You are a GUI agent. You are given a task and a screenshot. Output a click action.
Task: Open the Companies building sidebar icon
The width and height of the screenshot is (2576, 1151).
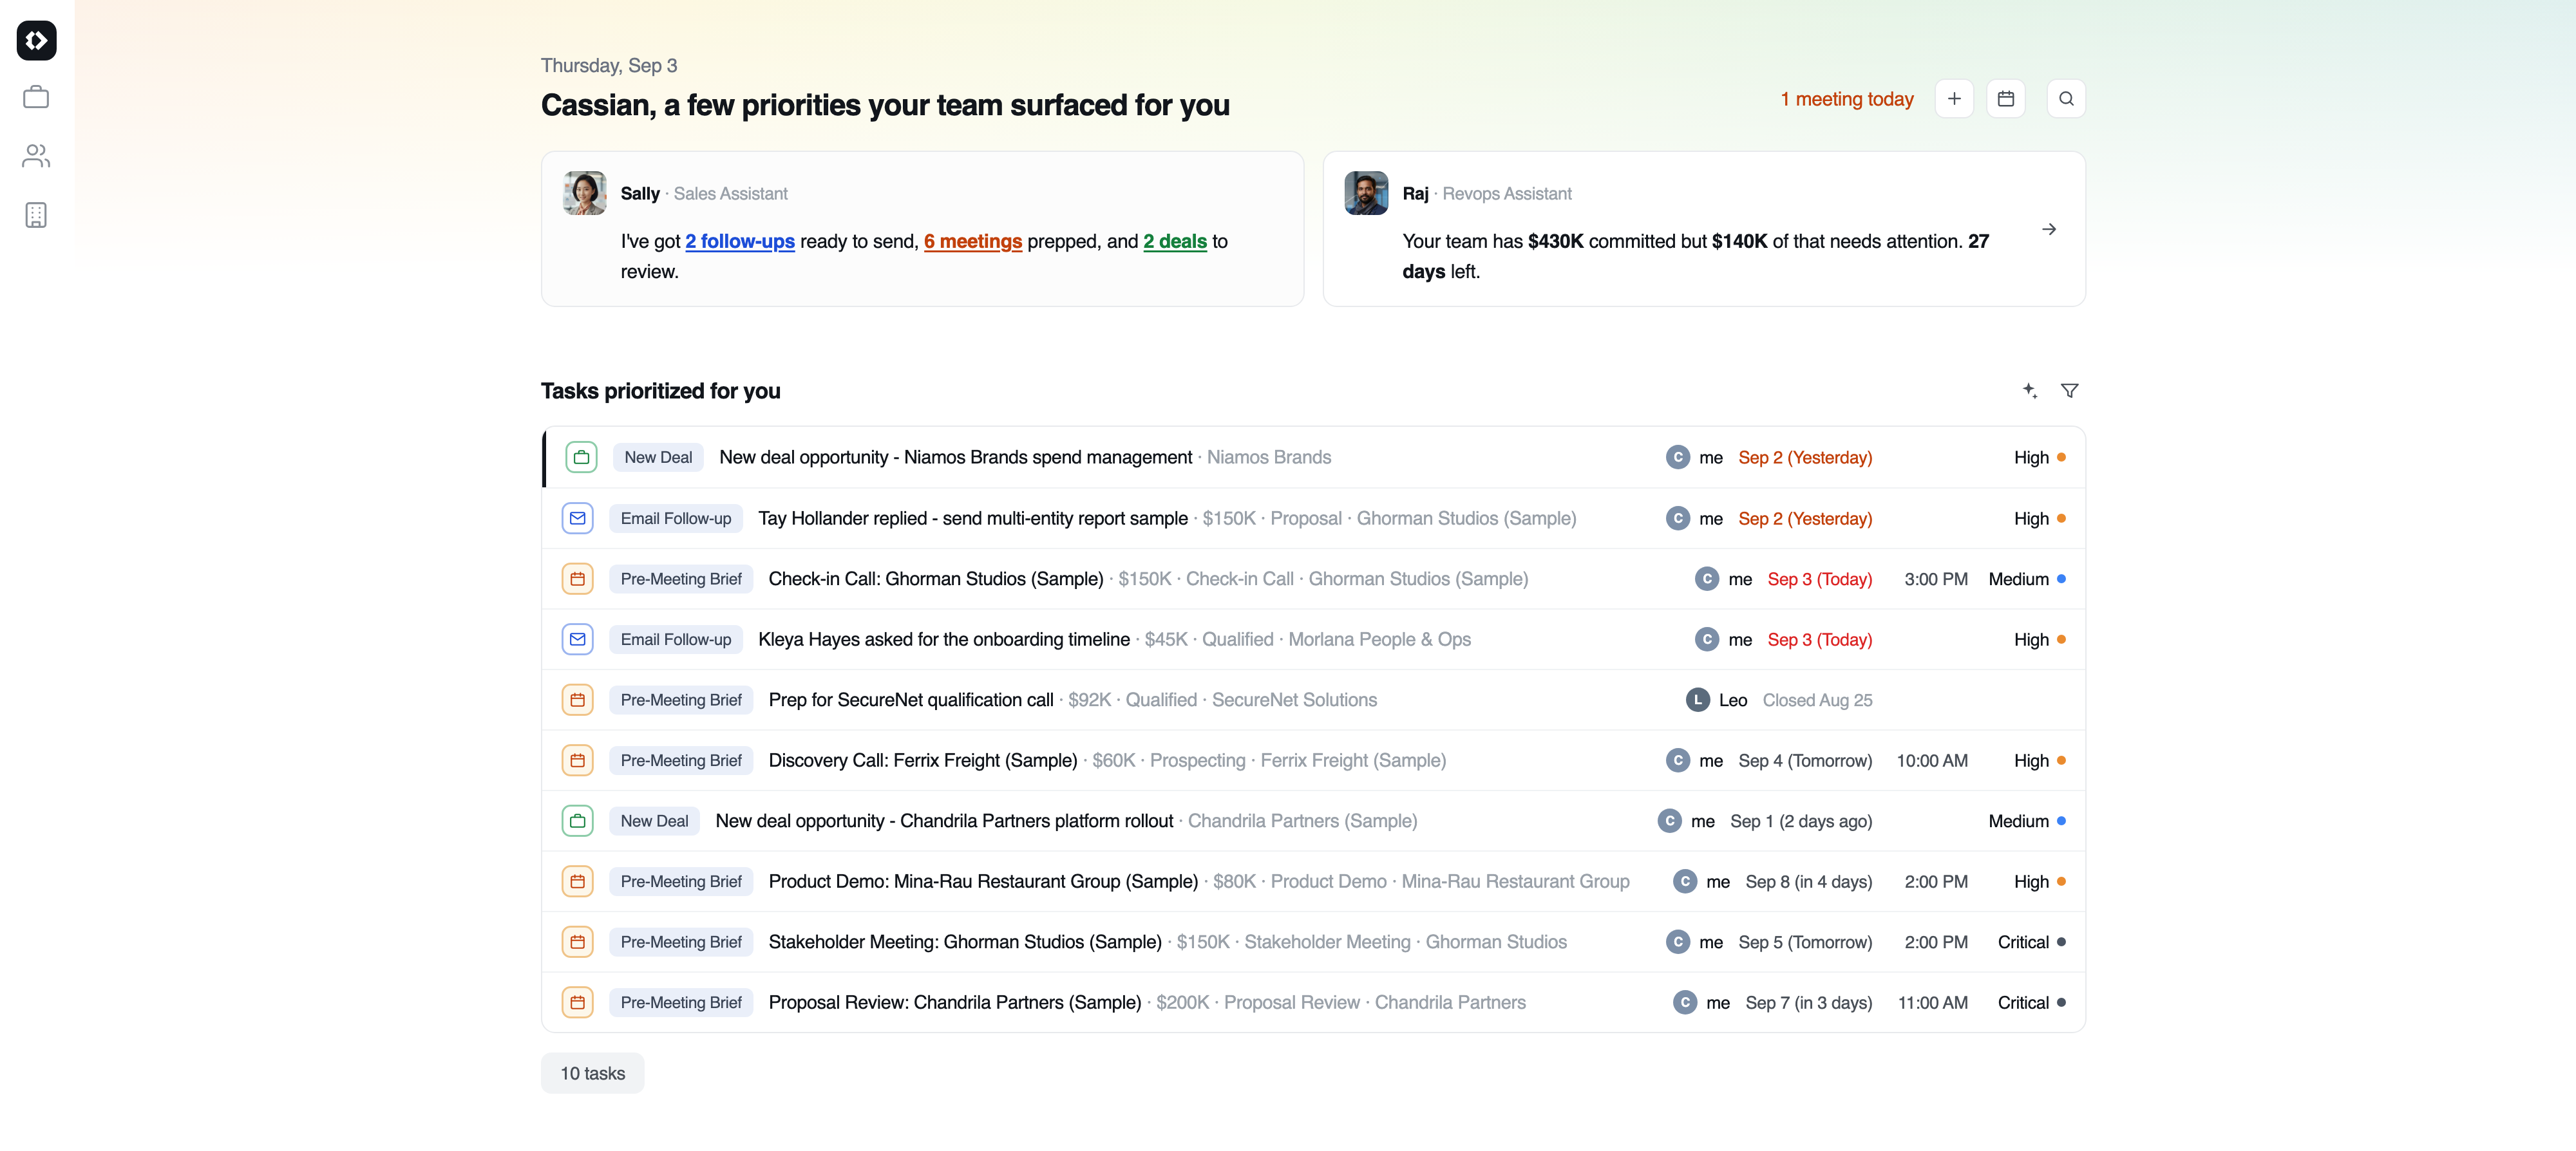[x=36, y=215]
